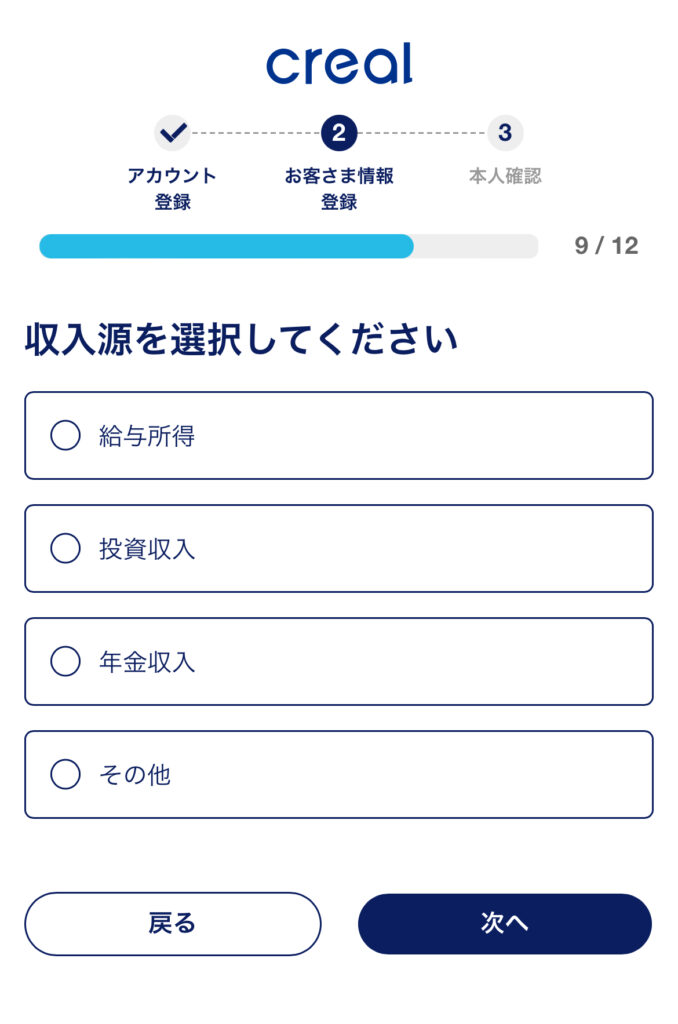Click the お客さま情報登録 step label

[x=339, y=187]
